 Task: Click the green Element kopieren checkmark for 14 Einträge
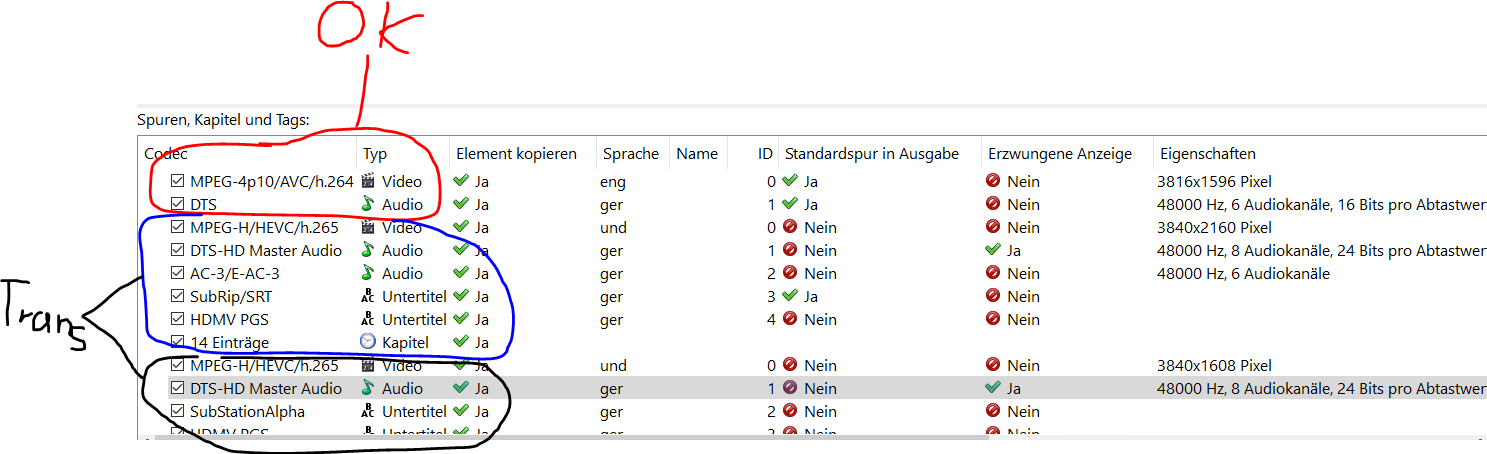[461, 342]
